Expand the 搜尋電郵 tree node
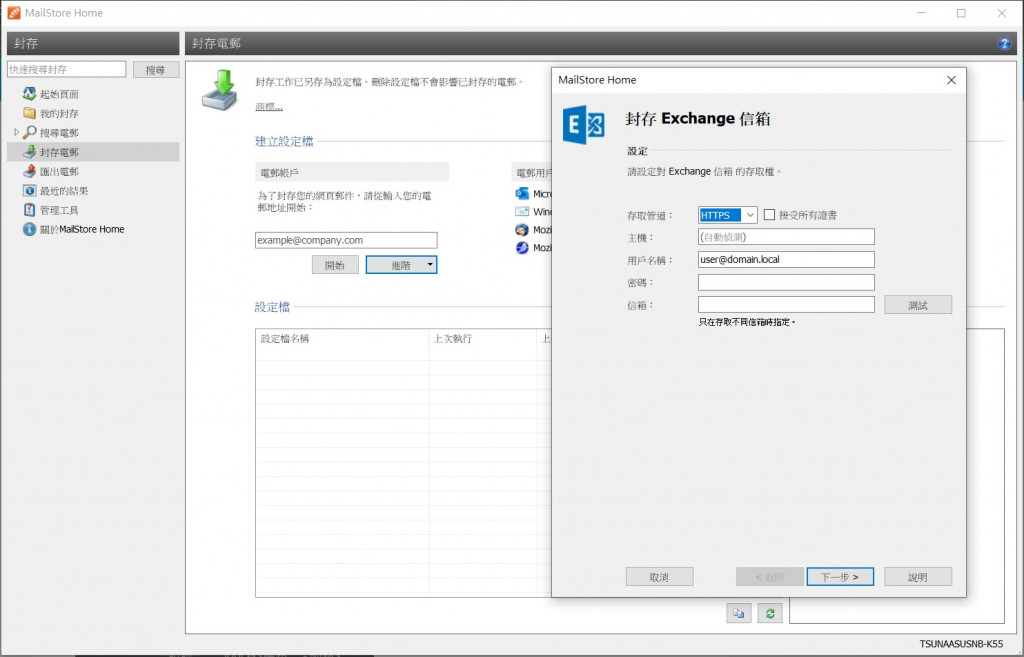Image resolution: width=1024 pixels, height=657 pixels. click(x=16, y=132)
